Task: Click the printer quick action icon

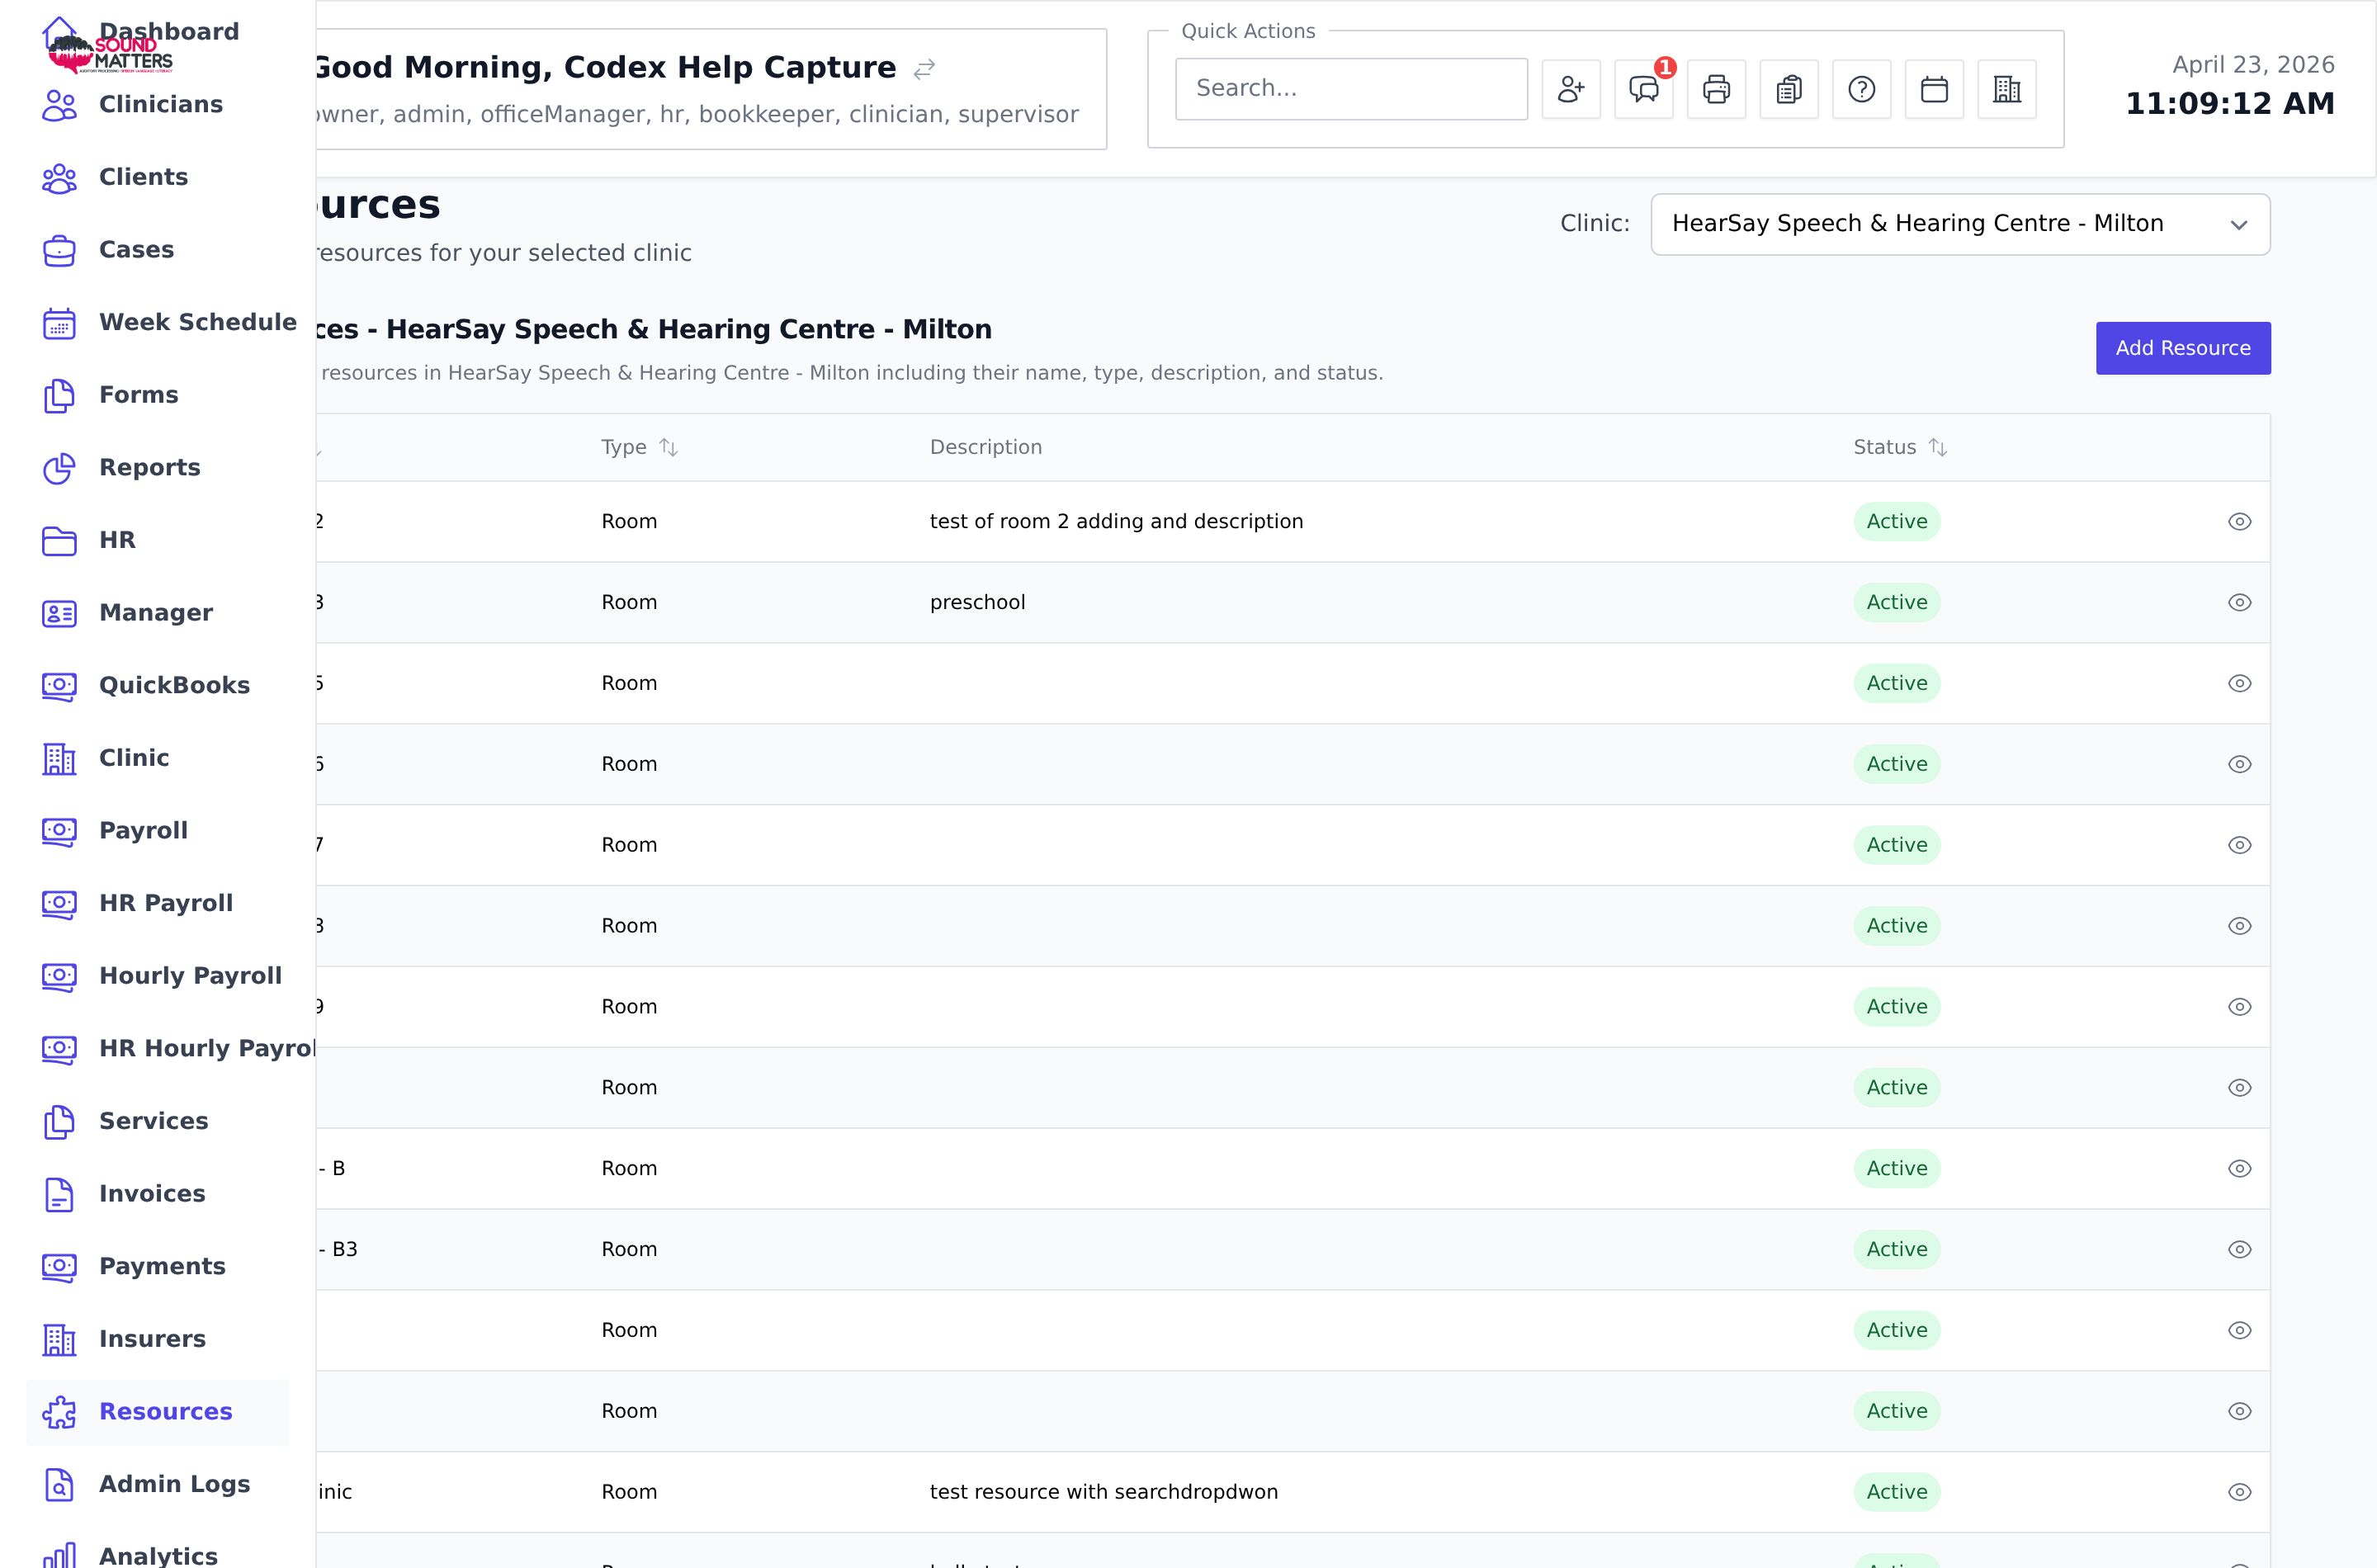Action: click(x=1716, y=89)
